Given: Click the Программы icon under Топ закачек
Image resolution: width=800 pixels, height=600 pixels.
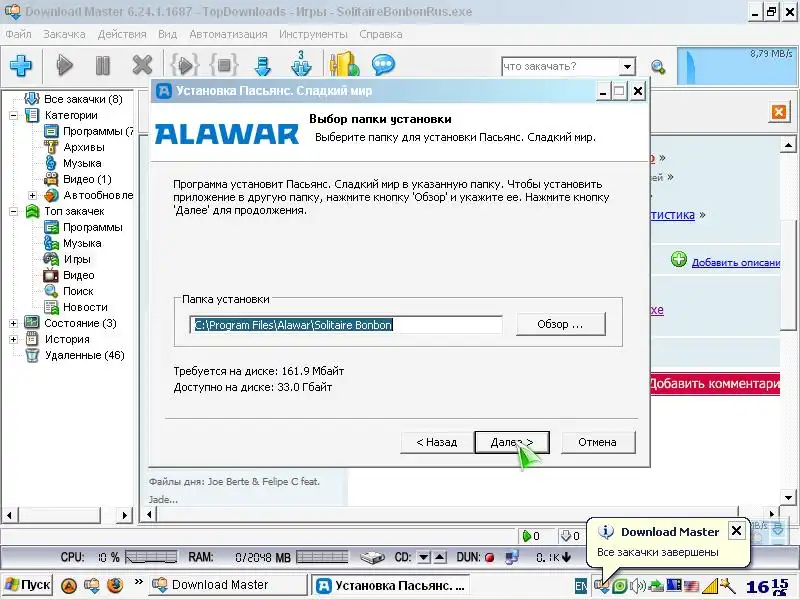Looking at the screenshot, I should 51,227.
